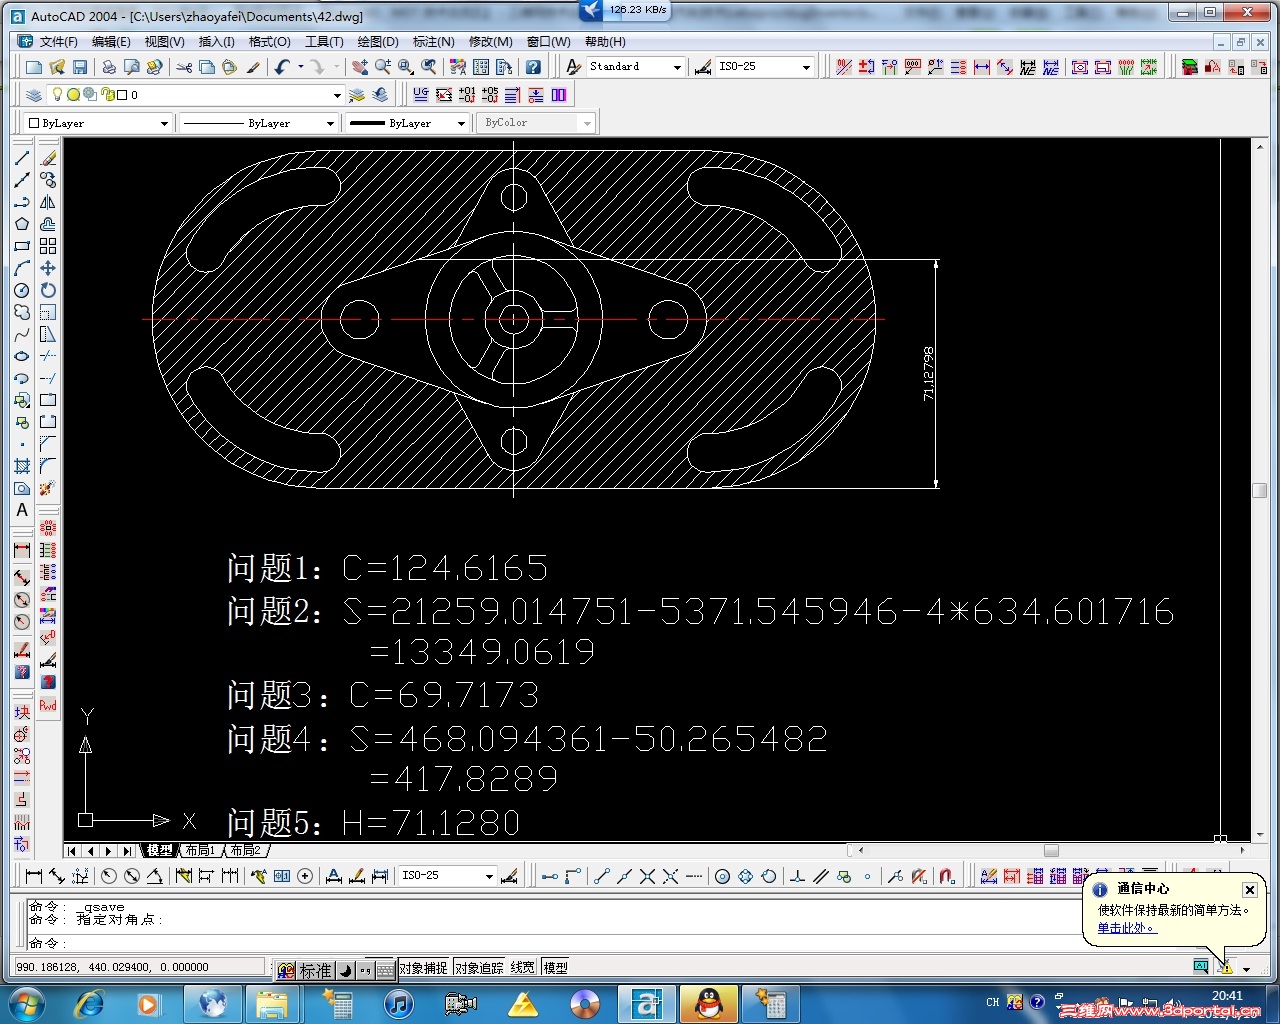Viewport: 1280px width, 1024px height.
Task: Select the Arc drawing tool
Action: pyautogui.click(x=22, y=268)
